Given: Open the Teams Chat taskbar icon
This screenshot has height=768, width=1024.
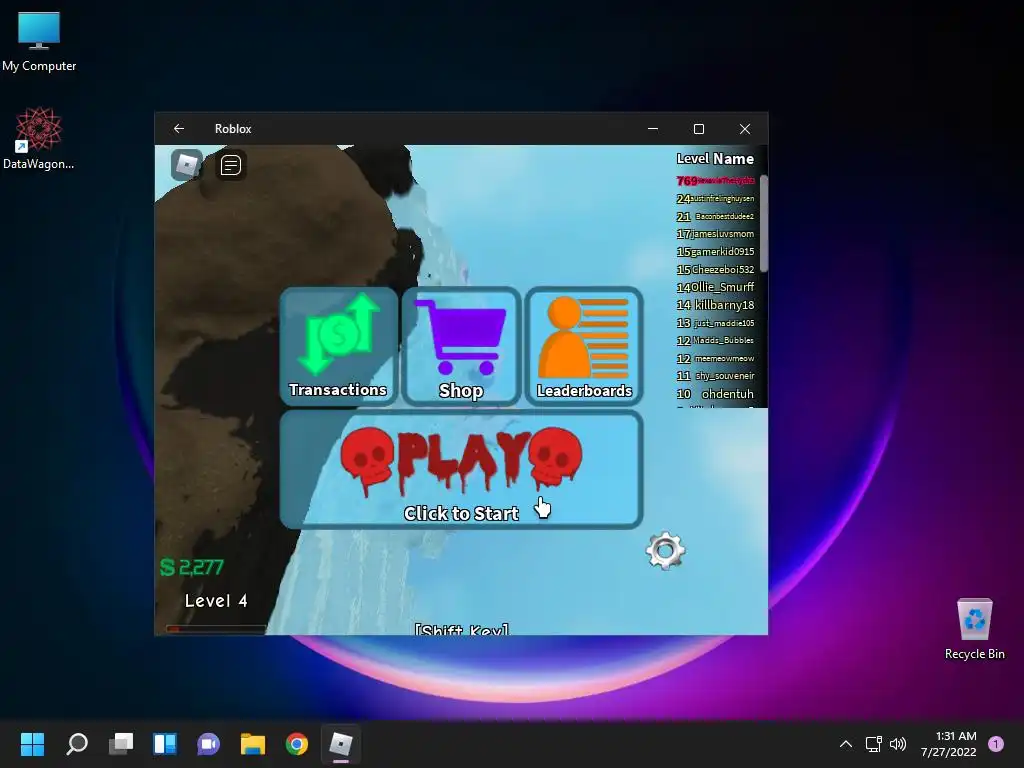Looking at the screenshot, I should [x=209, y=744].
